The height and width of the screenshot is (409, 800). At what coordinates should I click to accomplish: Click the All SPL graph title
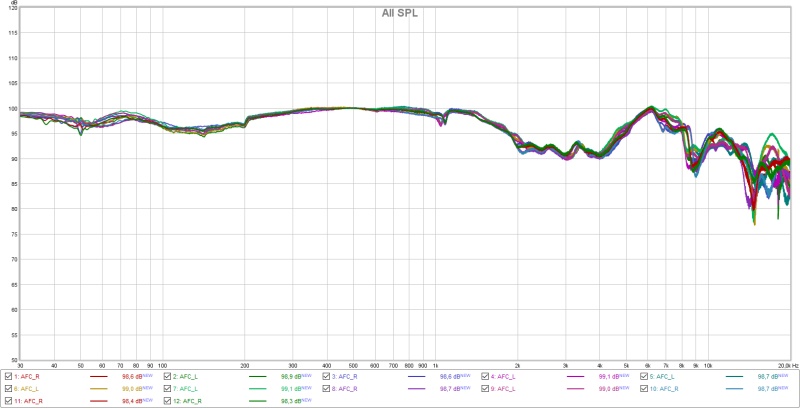(x=401, y=13)
